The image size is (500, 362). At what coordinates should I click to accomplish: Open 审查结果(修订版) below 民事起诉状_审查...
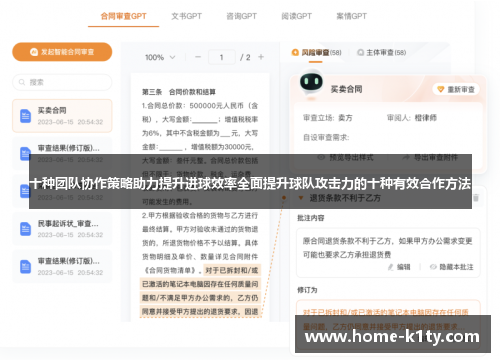point(62,266)
